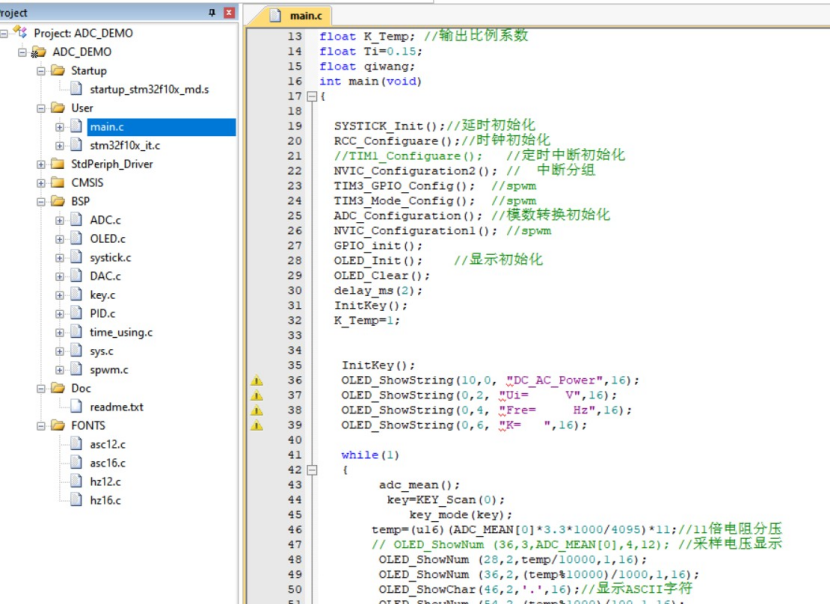Select systick.c in the BSP folder

110,258
